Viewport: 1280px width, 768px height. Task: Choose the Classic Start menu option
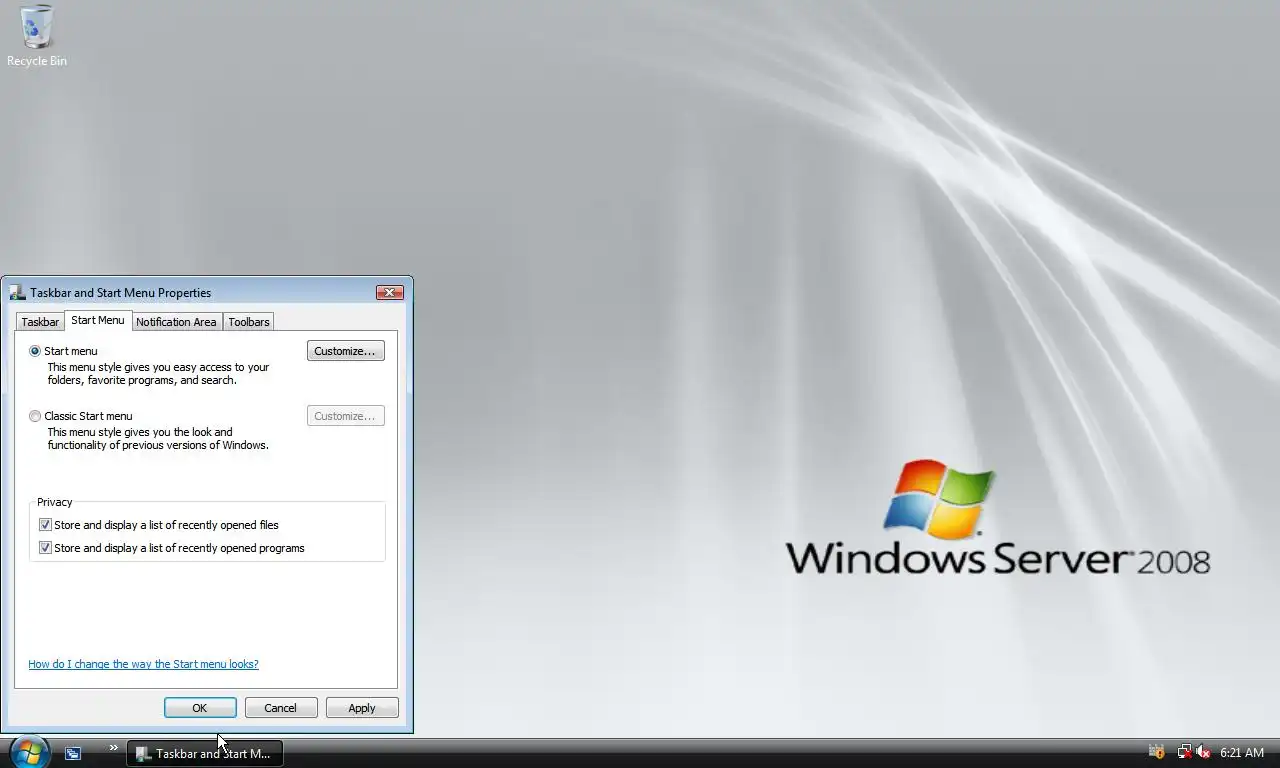tap(35, 416)
